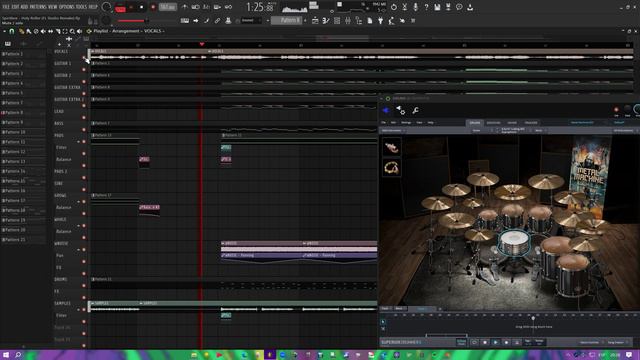Select the playlist mute tool
This screenshot has width=640, height=360.
click(x=43, y=31)
